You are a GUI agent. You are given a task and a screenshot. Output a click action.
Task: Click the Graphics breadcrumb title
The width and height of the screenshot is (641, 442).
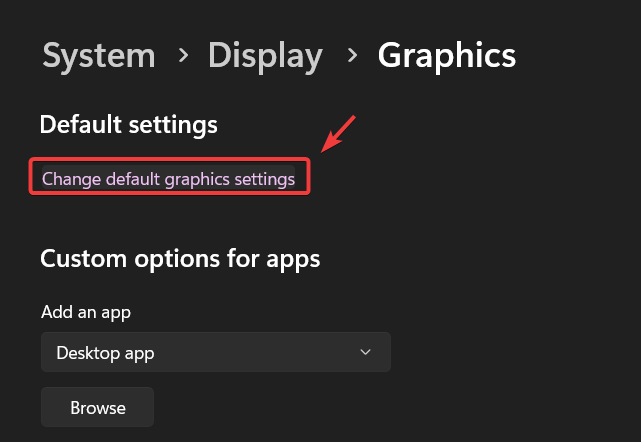click(x=446, y=55)
